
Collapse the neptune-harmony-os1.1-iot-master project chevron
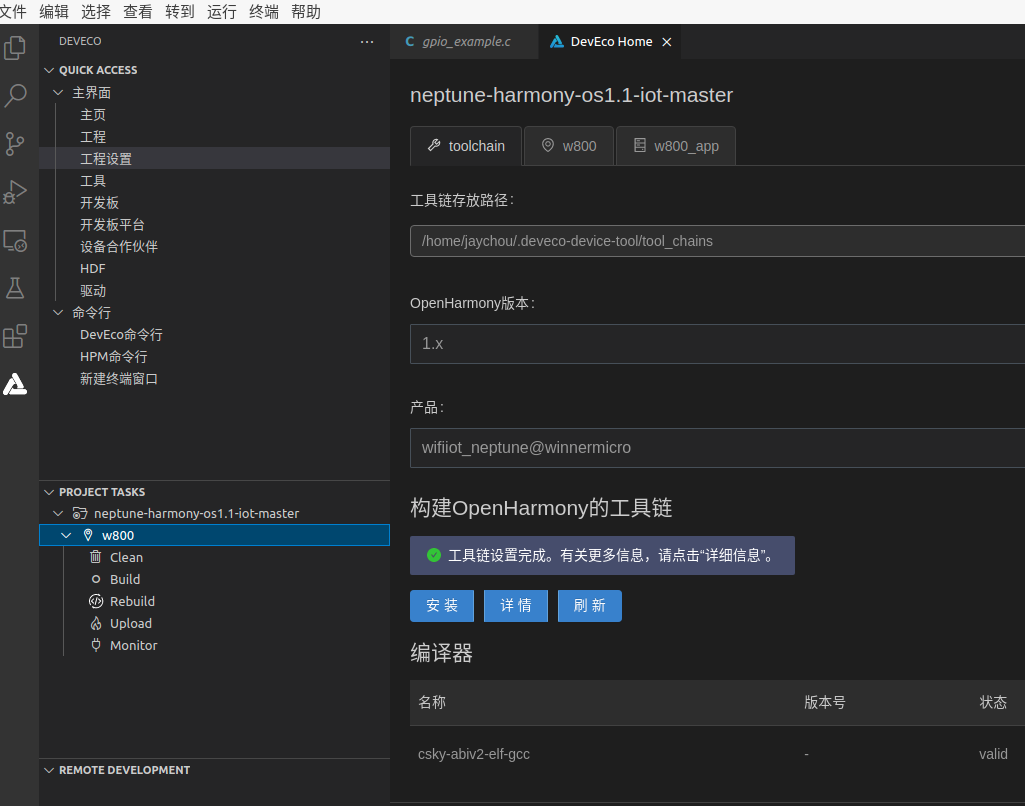click(x=58, y=513)
